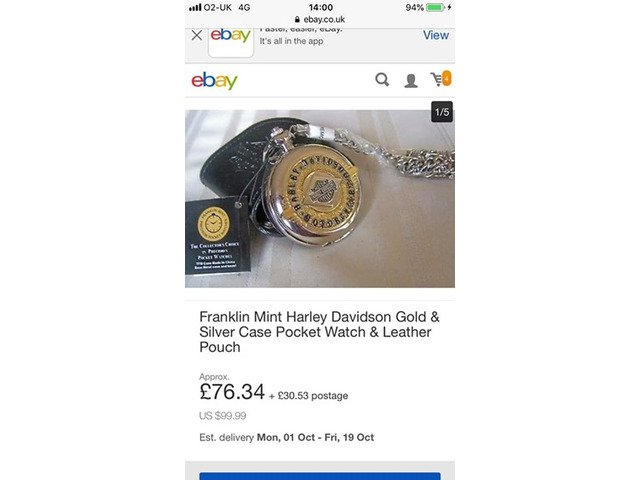Open the shopping cart icon
Screen dimensions: 640x480
pos(438,80)
